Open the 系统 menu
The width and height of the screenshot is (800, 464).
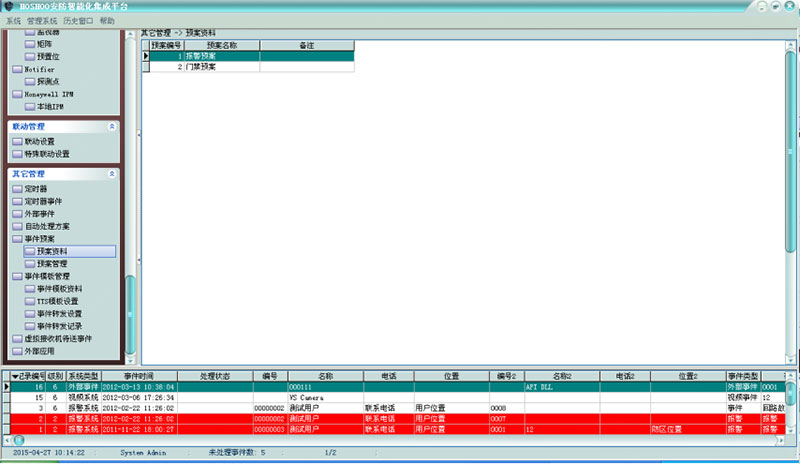13,20
